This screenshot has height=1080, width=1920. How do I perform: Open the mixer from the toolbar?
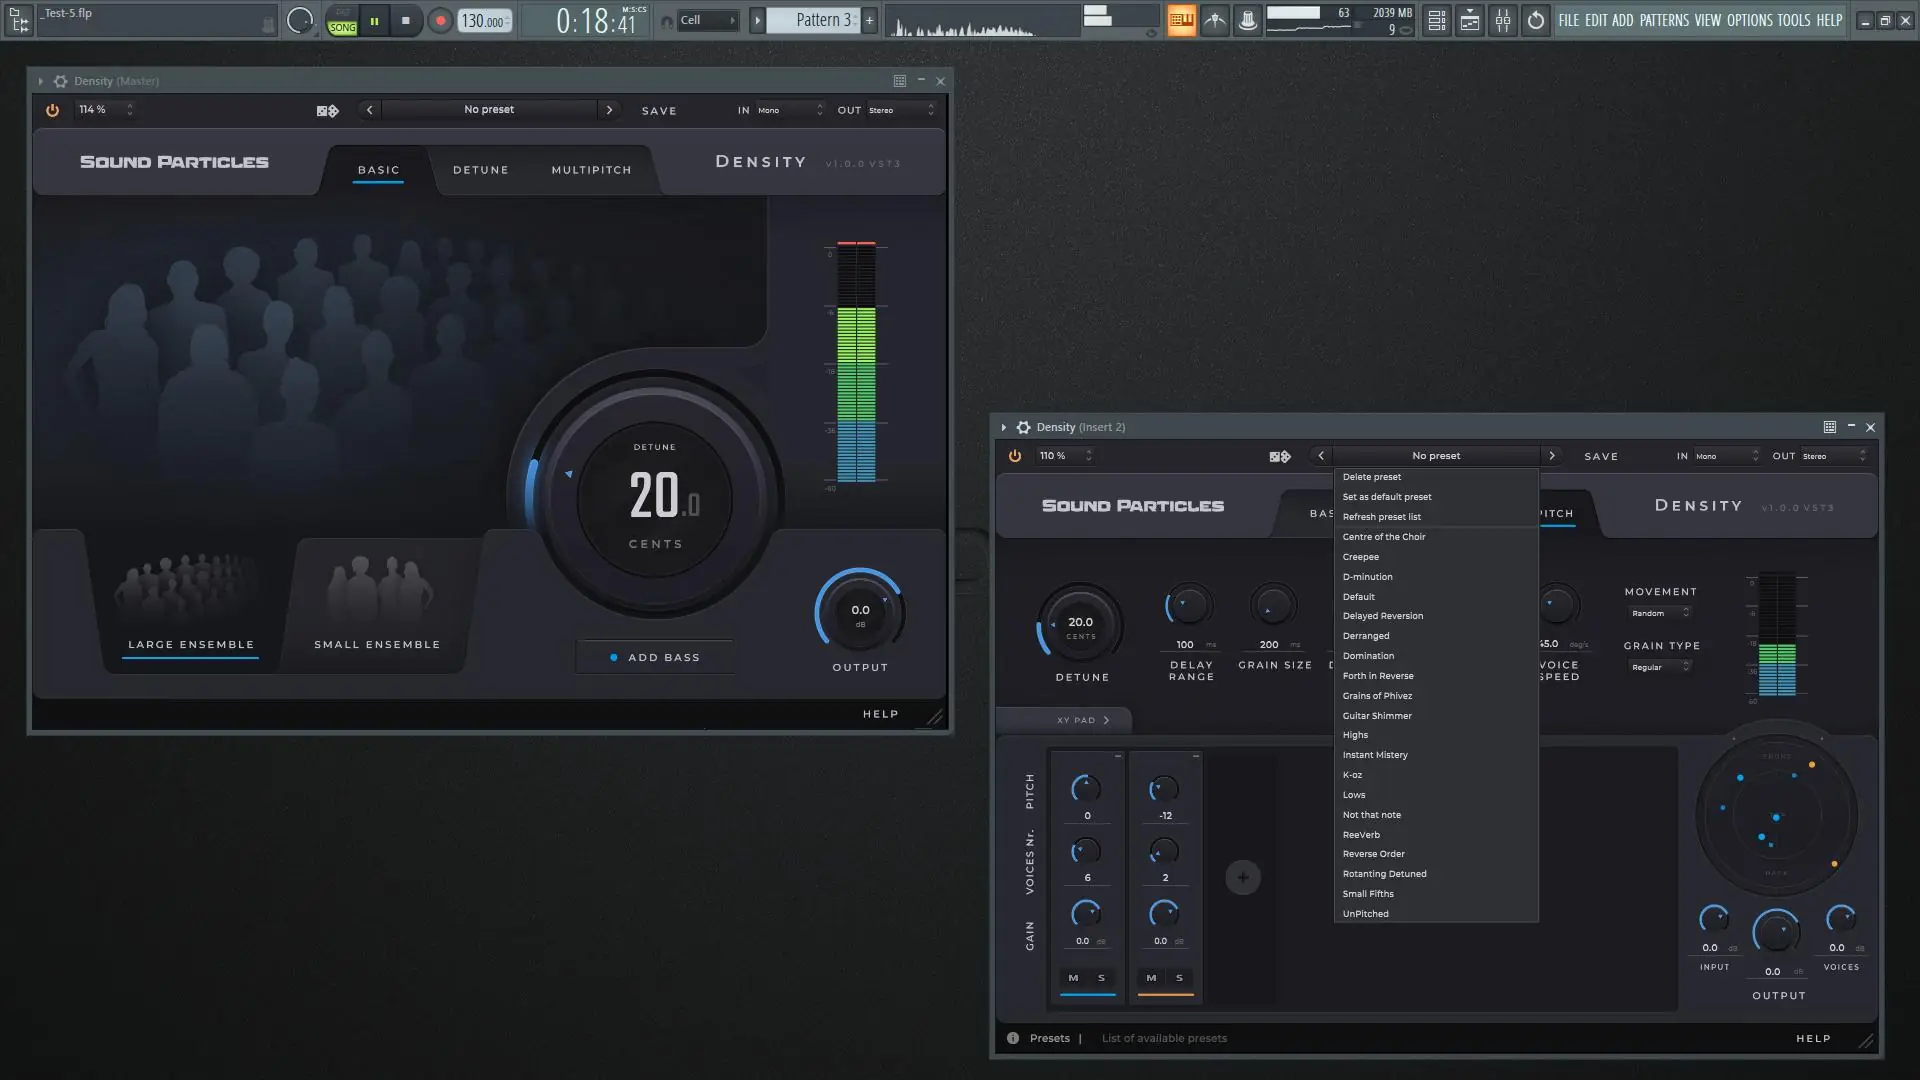point(1502,20)
